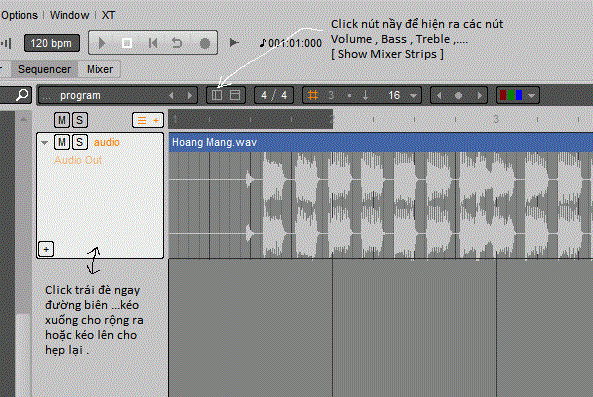
Task: Toggle the orange snap grid icon
Action: [x=313, y=95]
